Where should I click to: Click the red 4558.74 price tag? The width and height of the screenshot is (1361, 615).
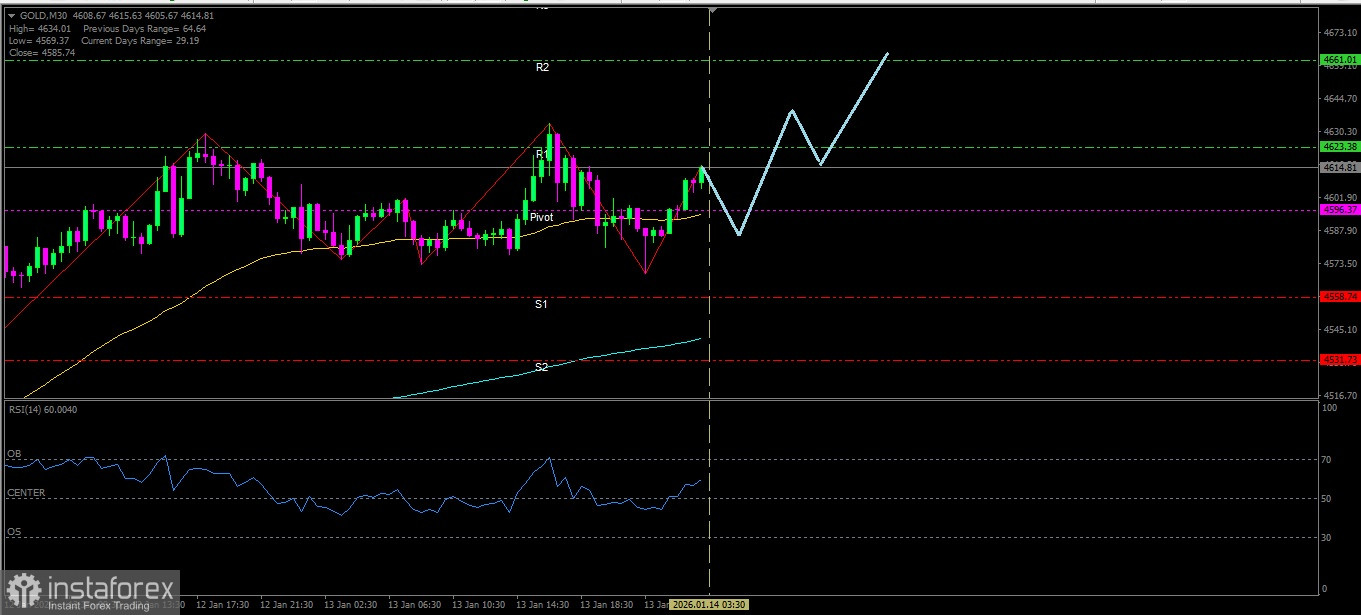coord(1340,297)
